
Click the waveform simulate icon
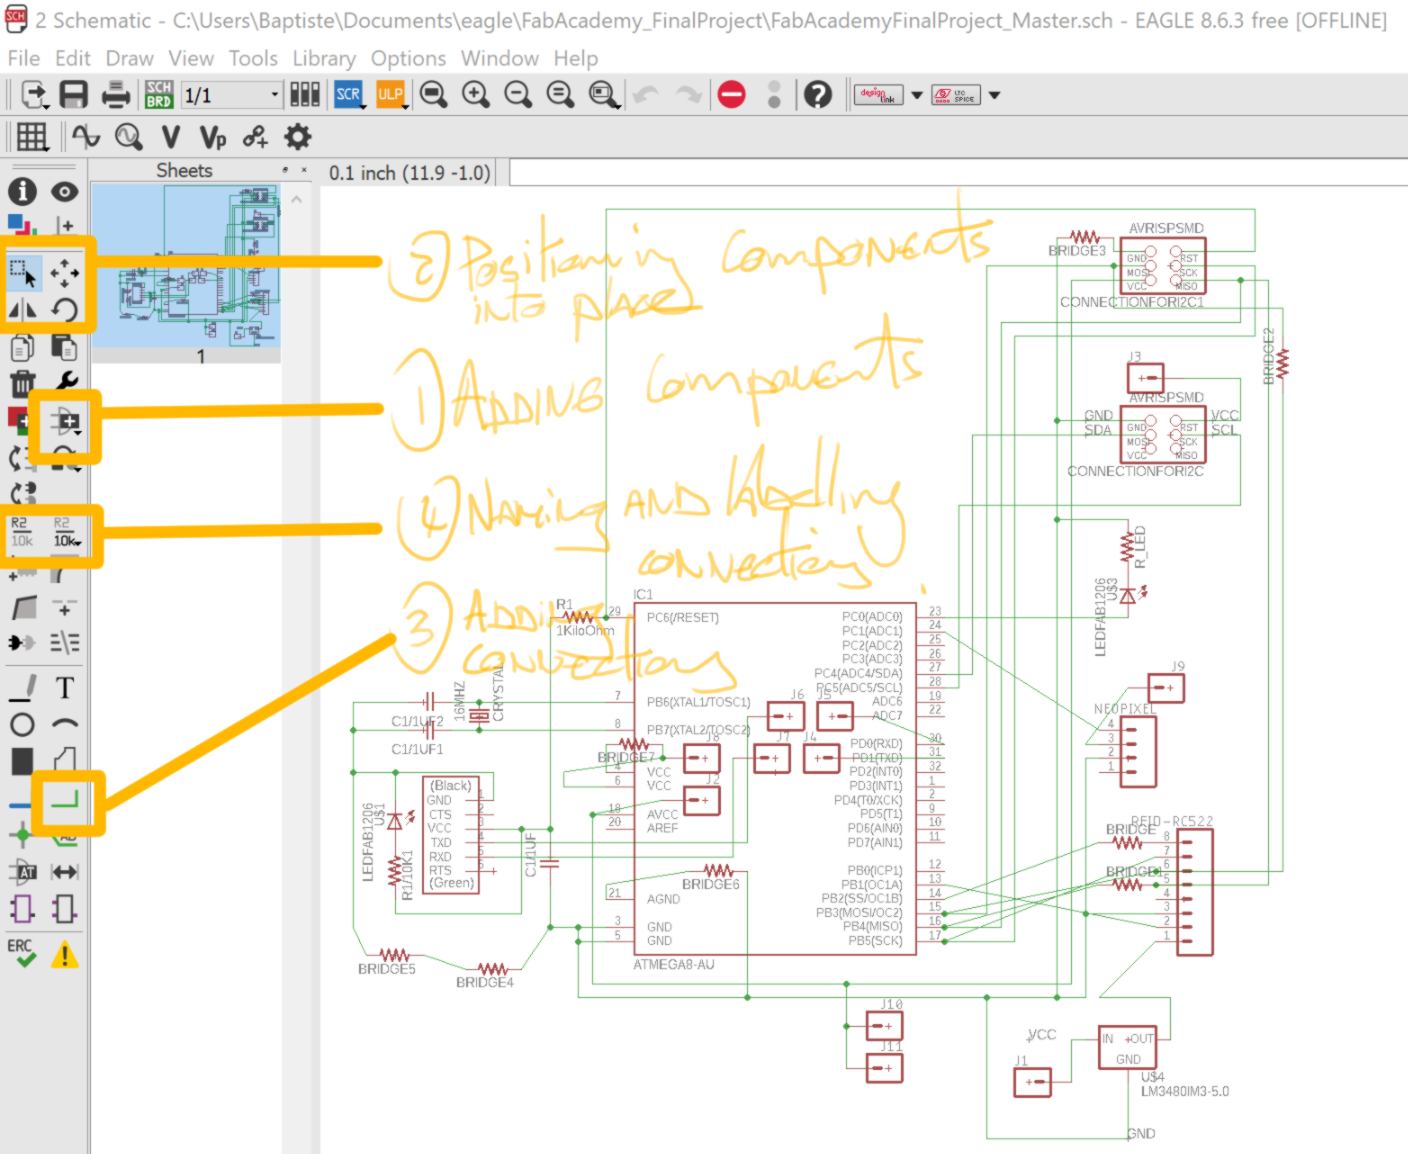(86, 136)
